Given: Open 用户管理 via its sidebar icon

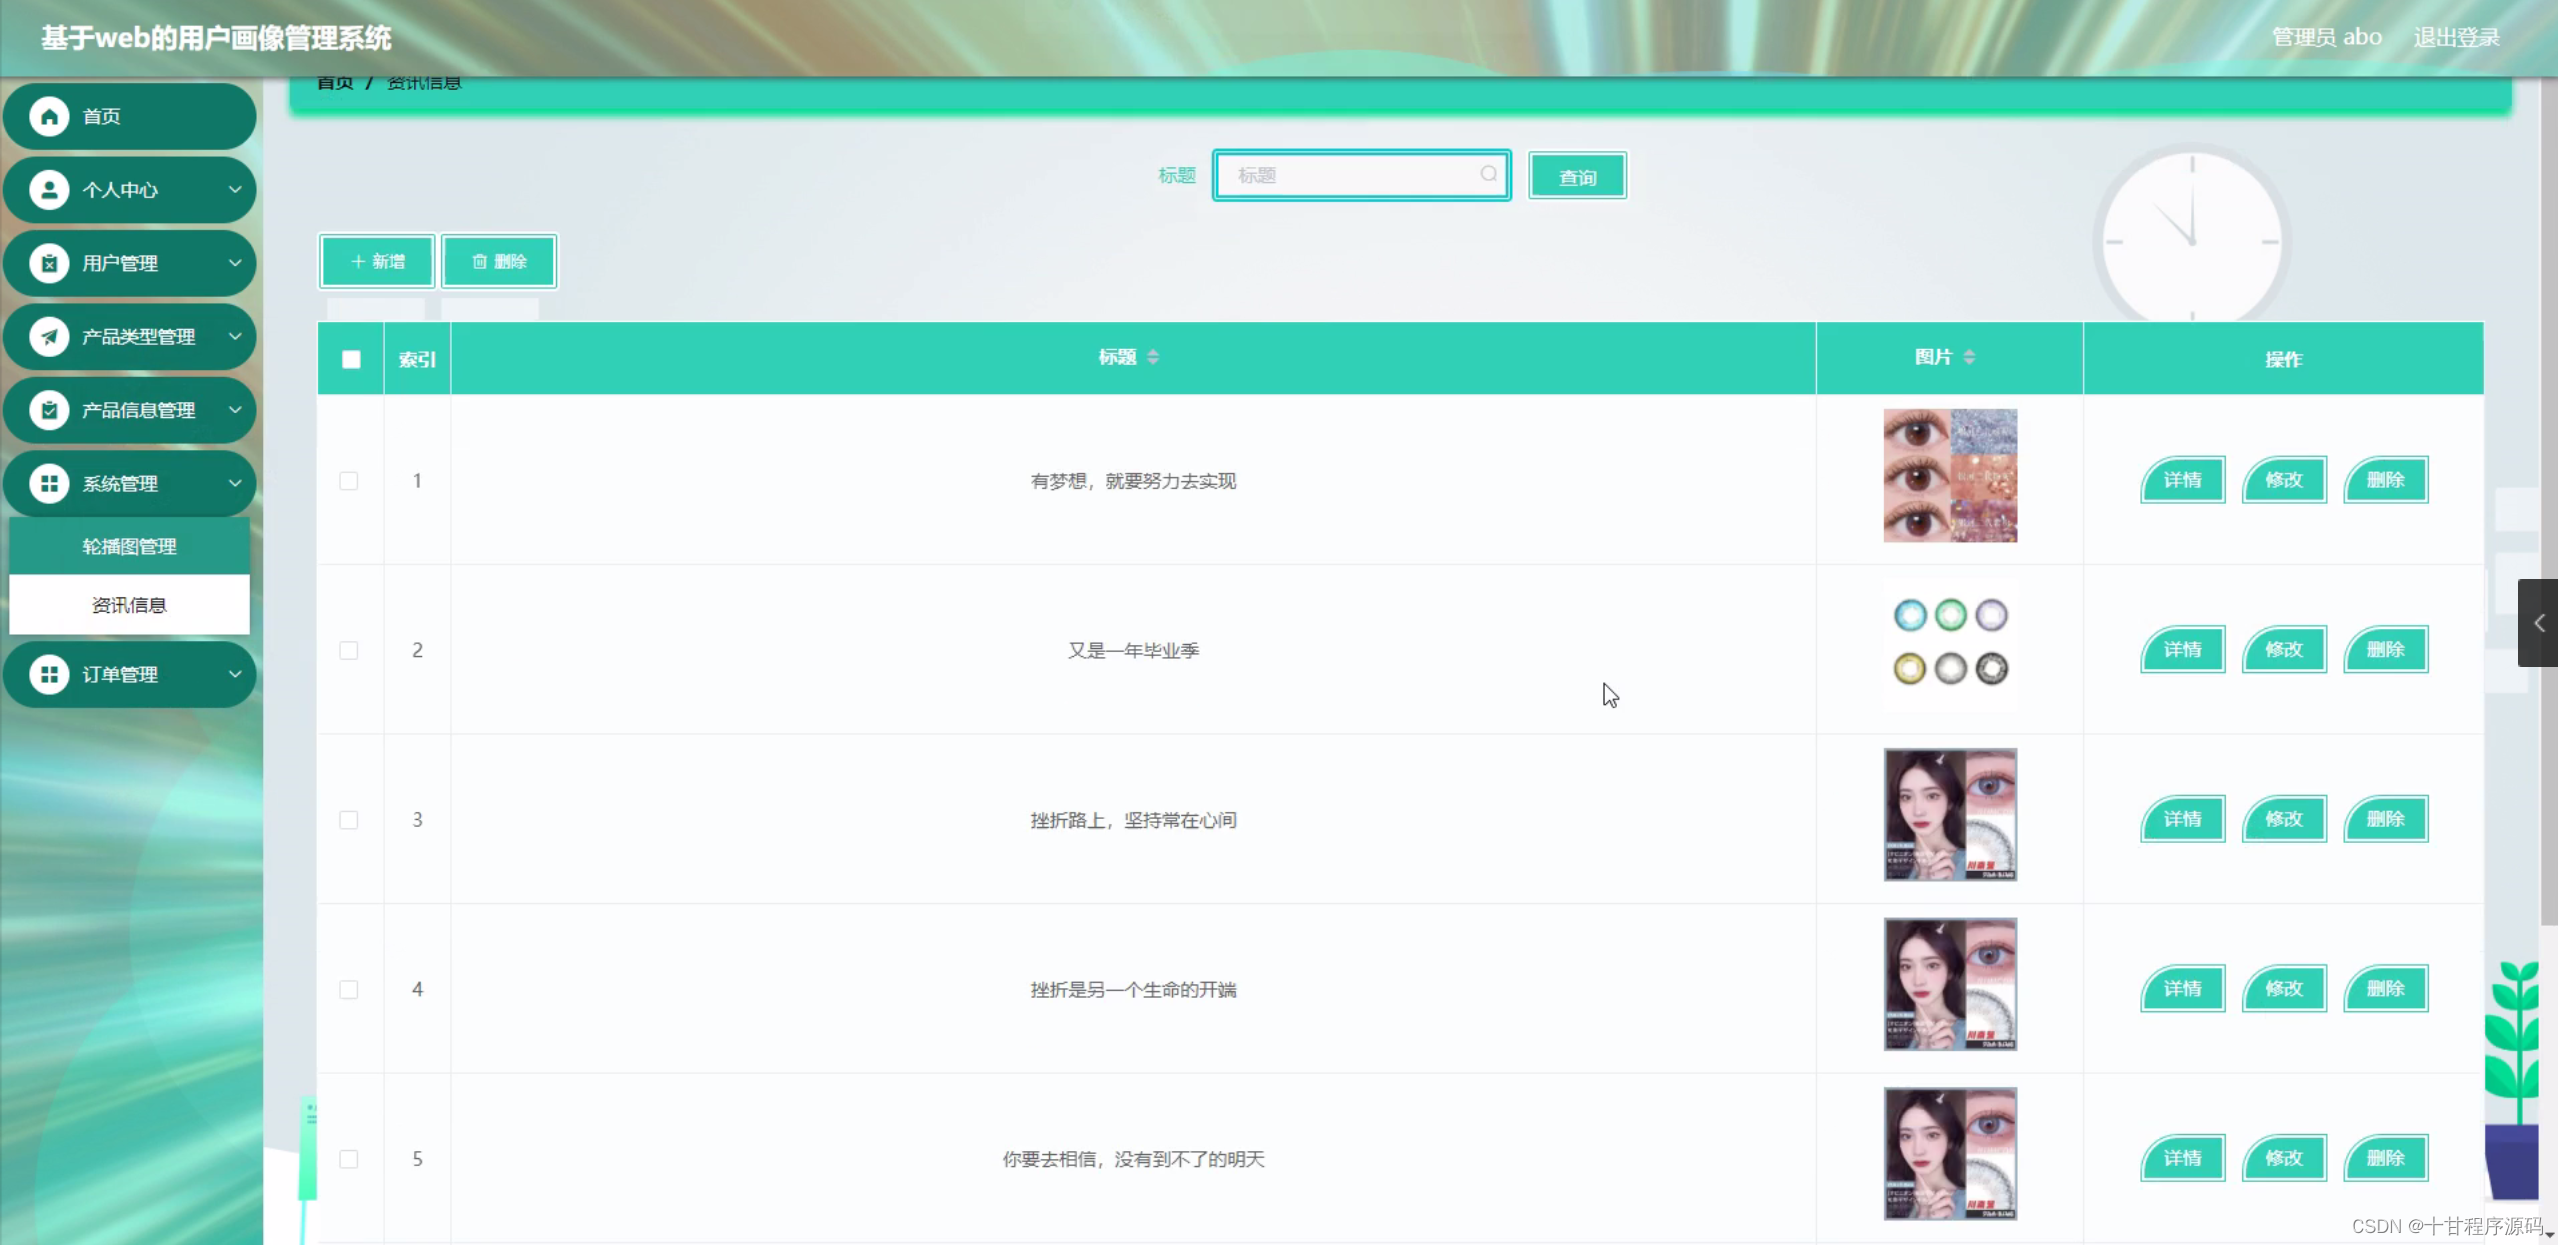Looking at the screenshot, I should click(x=48, y=263).
